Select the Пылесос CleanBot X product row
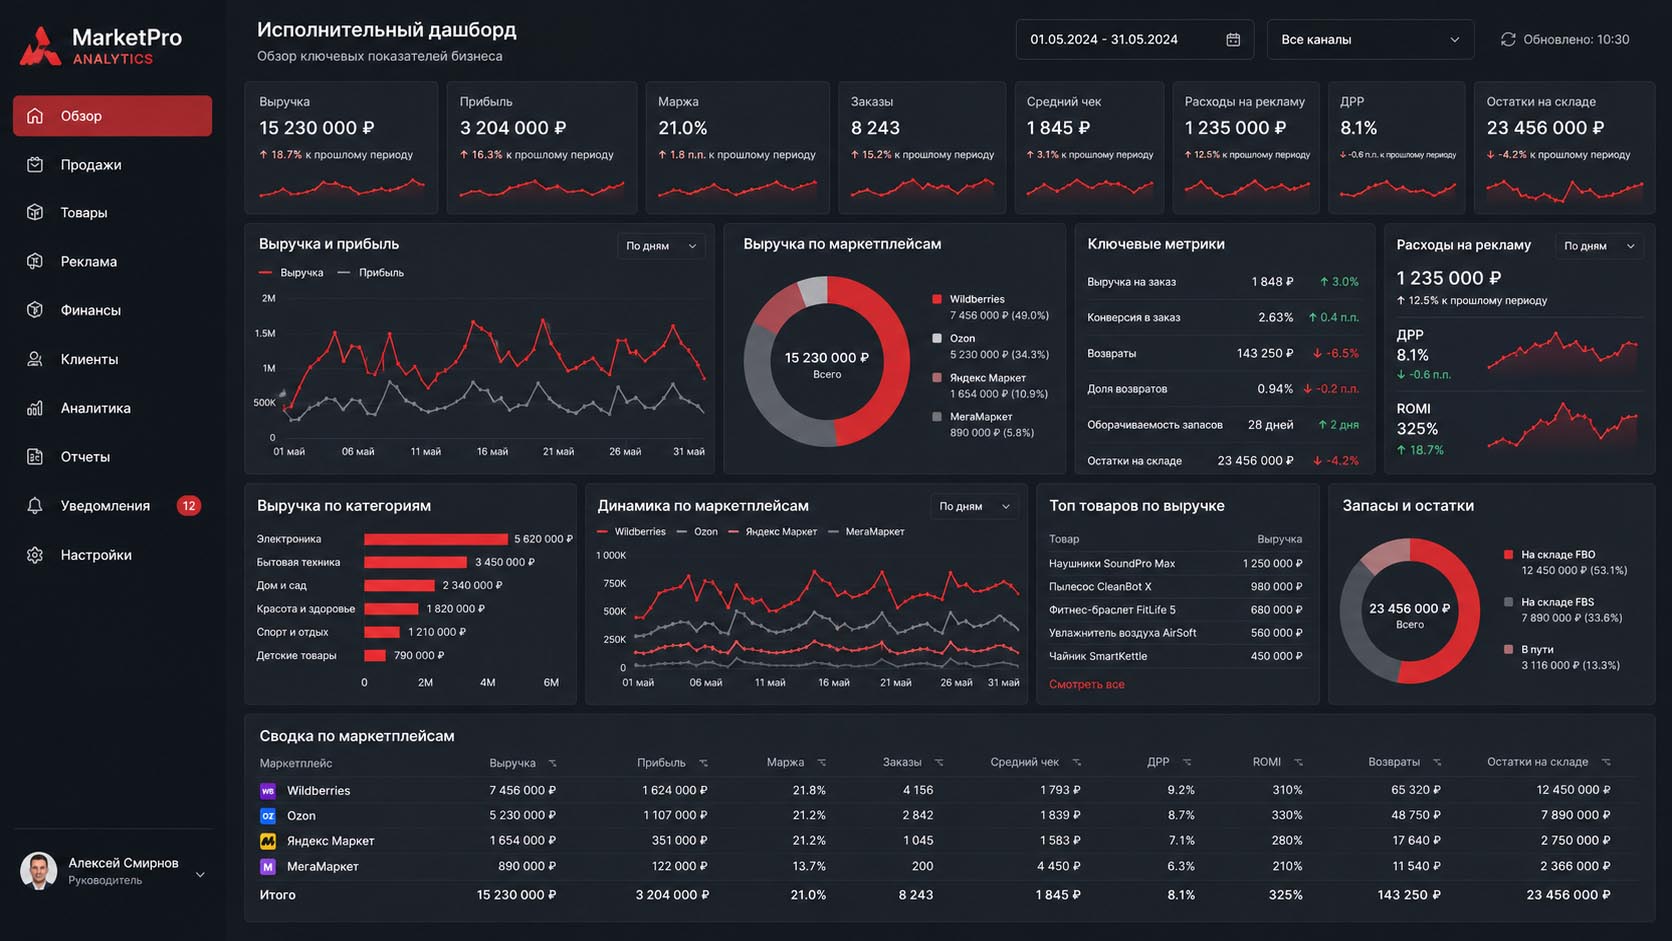Screen dimensions: 1672x941 (1176, 587)
